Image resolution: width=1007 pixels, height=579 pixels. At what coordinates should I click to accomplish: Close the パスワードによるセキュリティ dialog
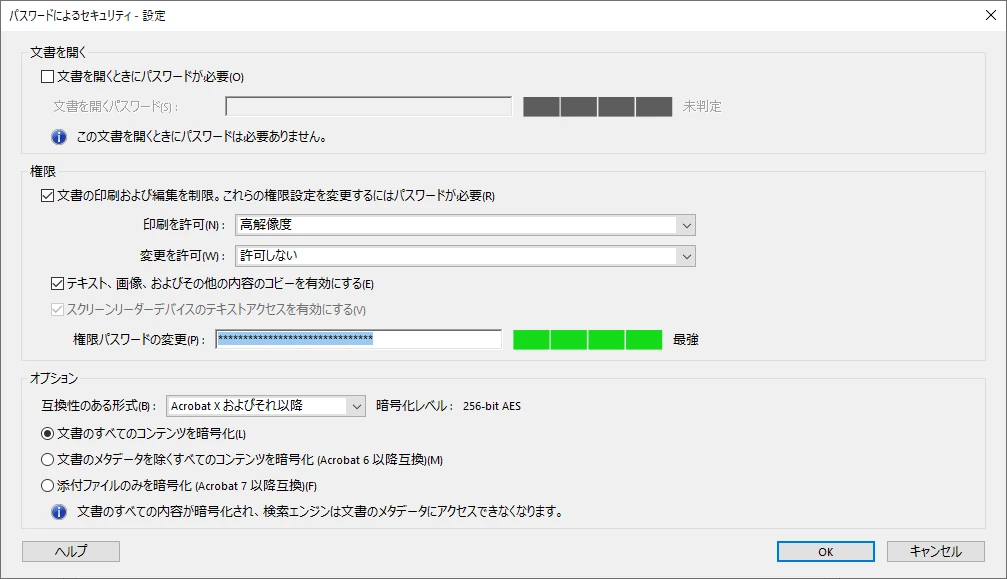(x=991, y=15)
